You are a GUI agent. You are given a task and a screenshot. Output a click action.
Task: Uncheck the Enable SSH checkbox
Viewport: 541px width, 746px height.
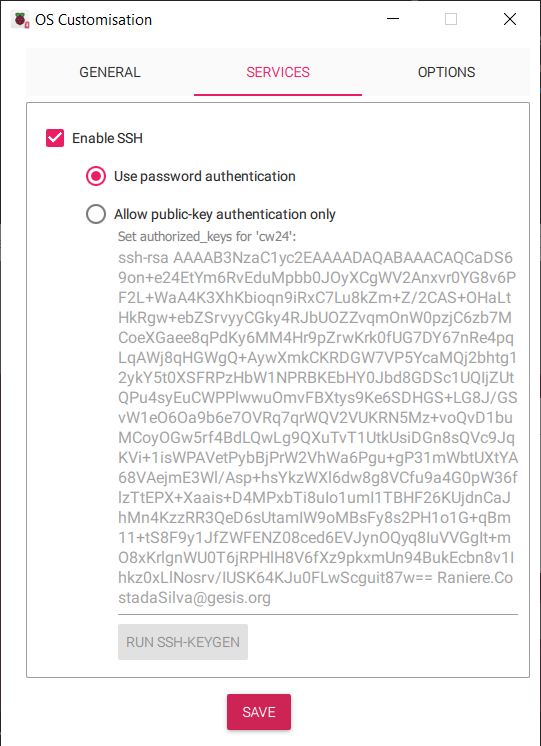coord(55,138)
